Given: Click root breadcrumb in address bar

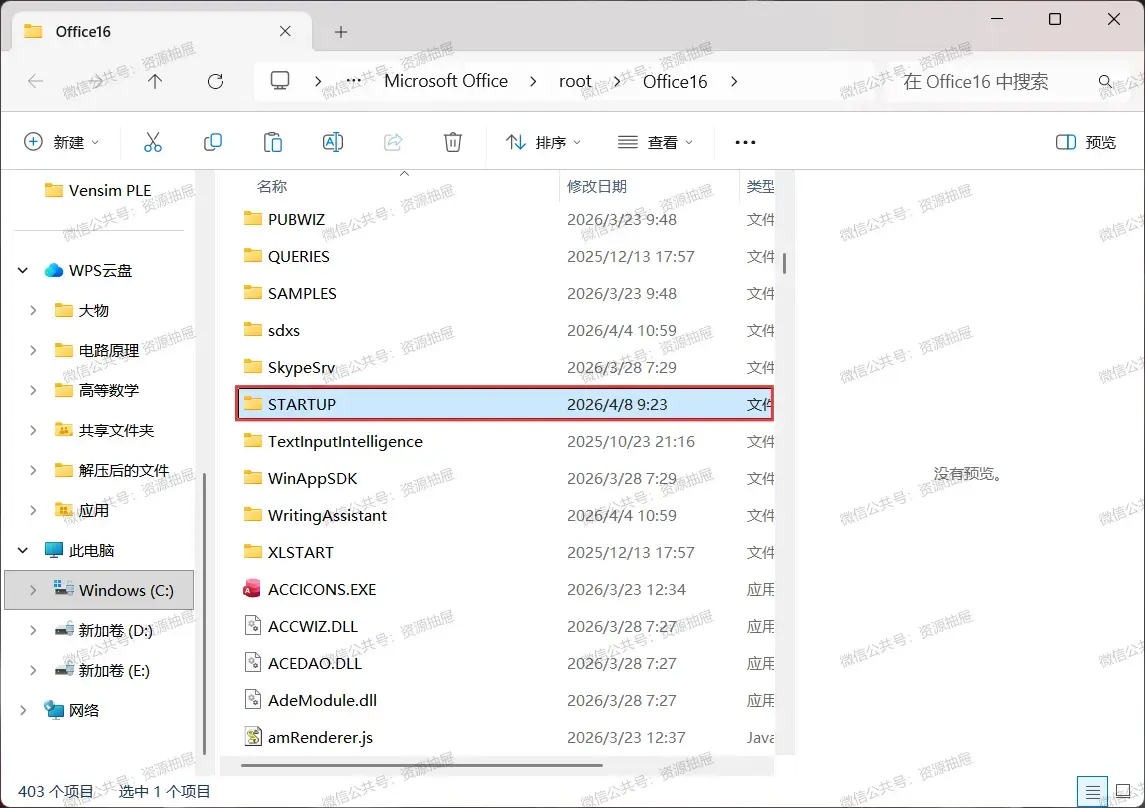Looking at the screenshot, I should pyautogui.click(x=575, y=81).
